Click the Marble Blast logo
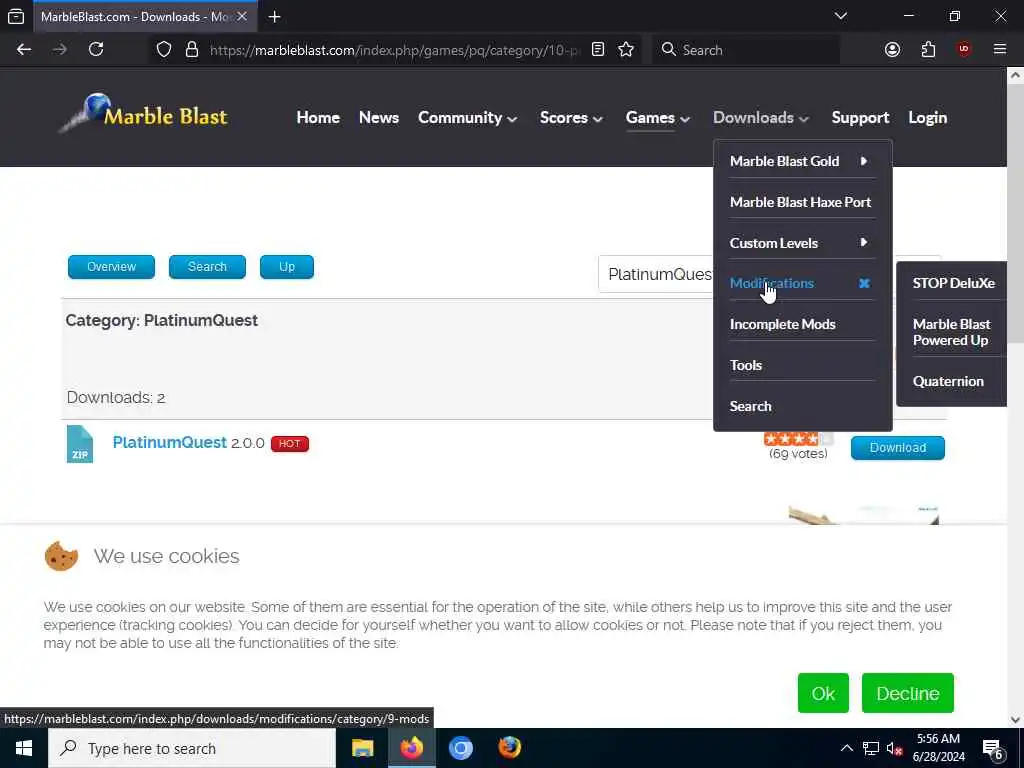The height and width of the screenshot is (768, 1024). point(144,114)
